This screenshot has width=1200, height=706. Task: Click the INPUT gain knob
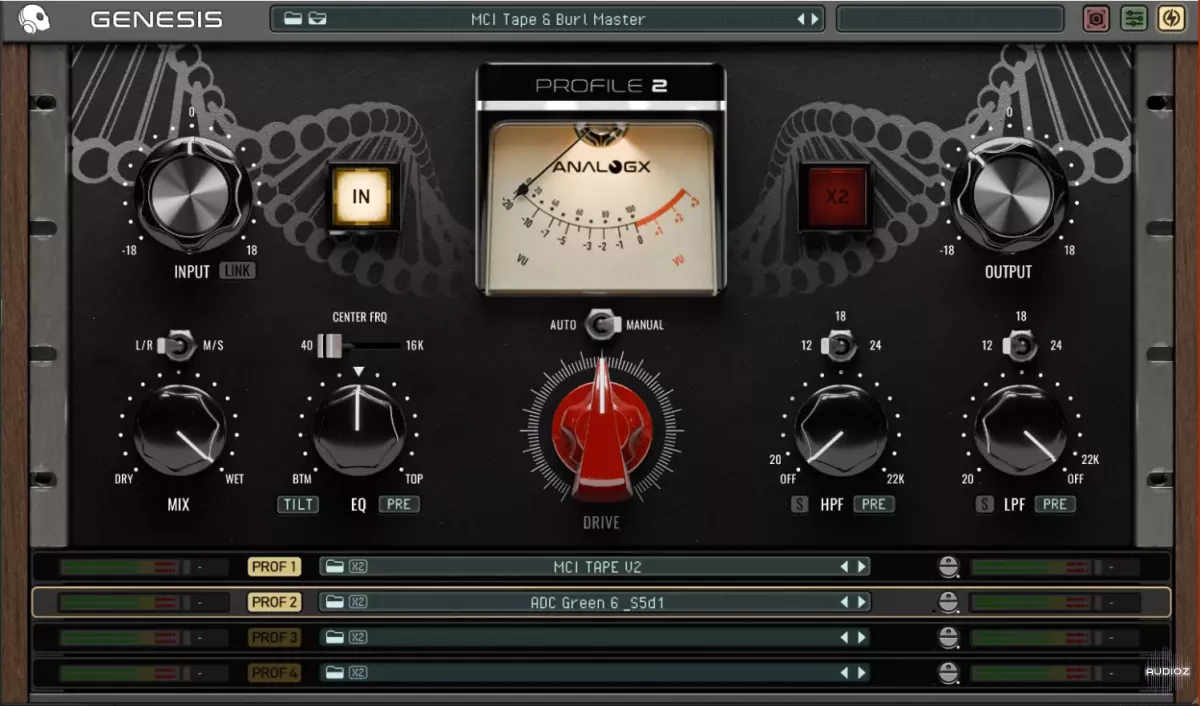[192, 194]
